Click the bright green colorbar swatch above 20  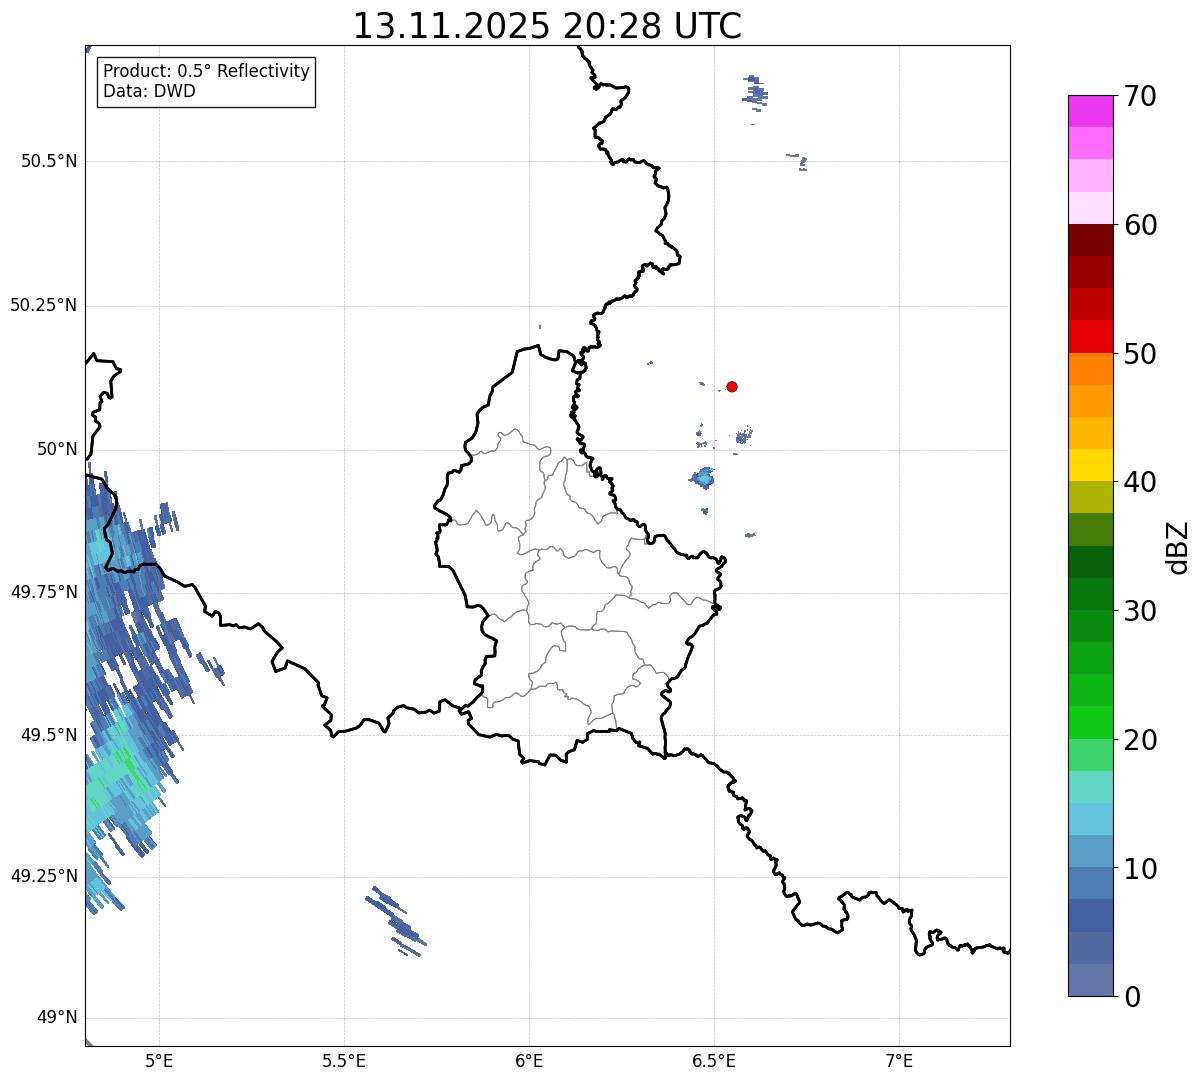click(x=1090, y=722)
